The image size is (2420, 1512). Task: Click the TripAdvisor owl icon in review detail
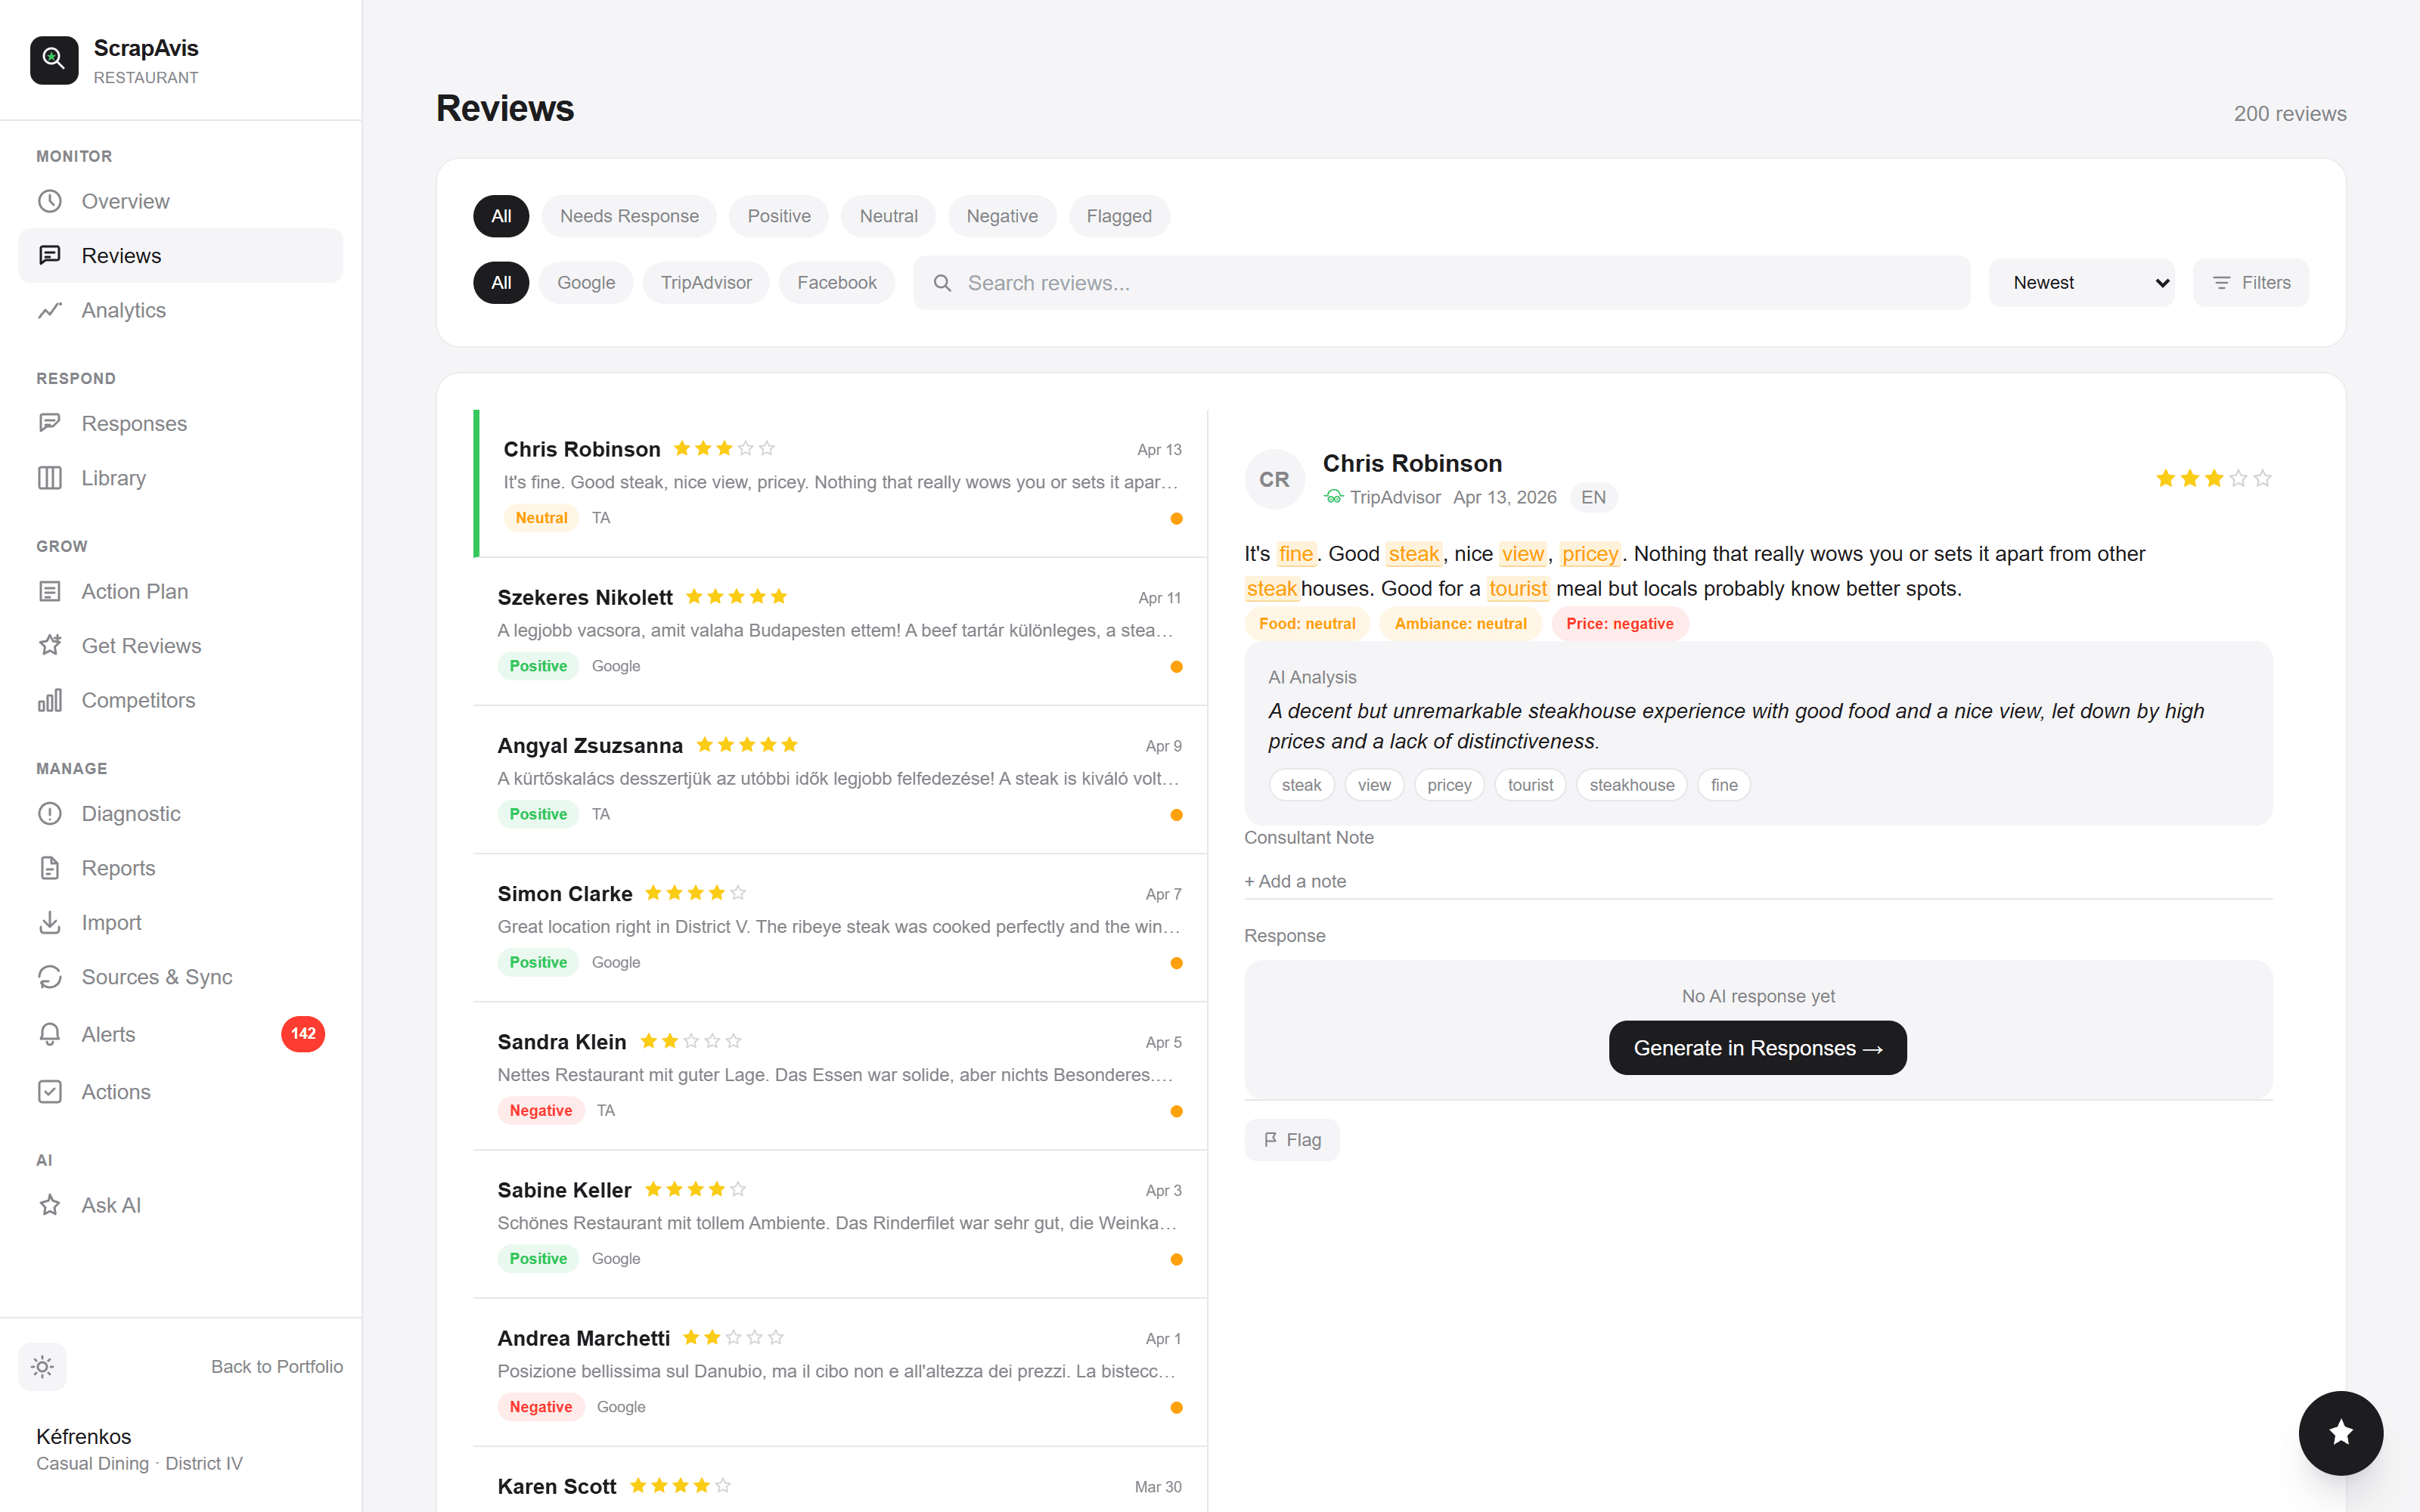1333,497
